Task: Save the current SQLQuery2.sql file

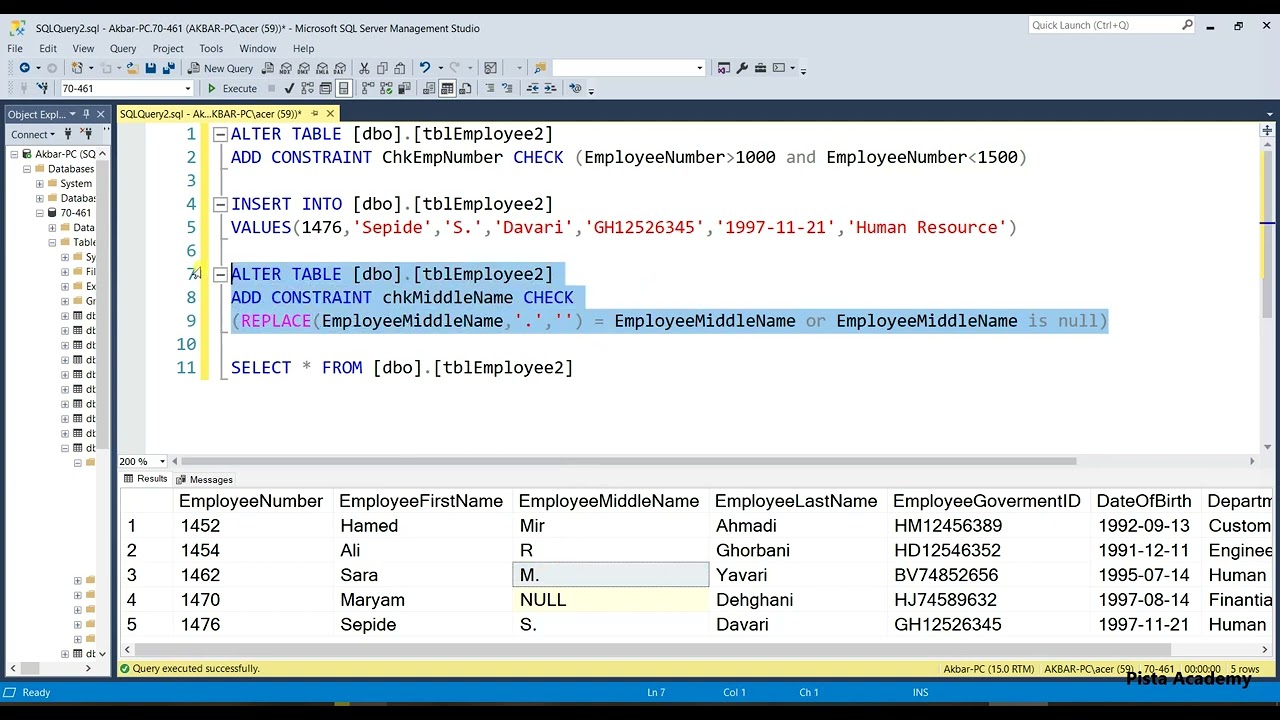Action: [150, 68]
